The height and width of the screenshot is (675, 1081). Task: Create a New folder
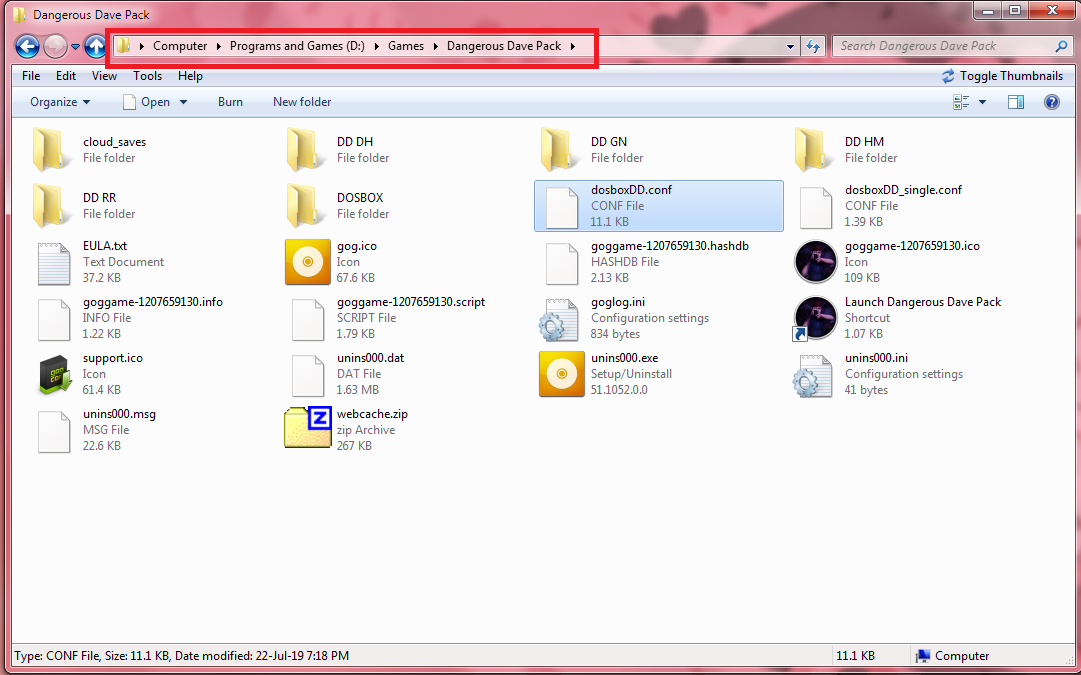[302, 102]
